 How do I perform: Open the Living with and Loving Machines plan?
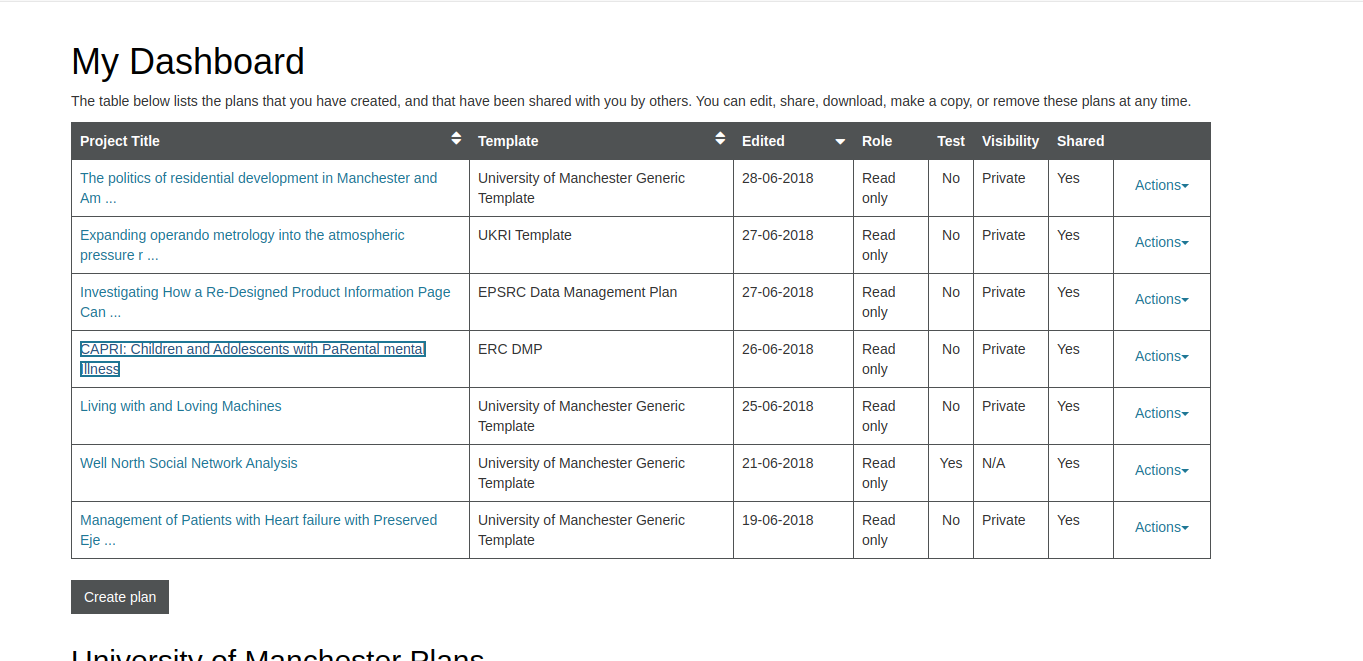click(x=180, y=406)
